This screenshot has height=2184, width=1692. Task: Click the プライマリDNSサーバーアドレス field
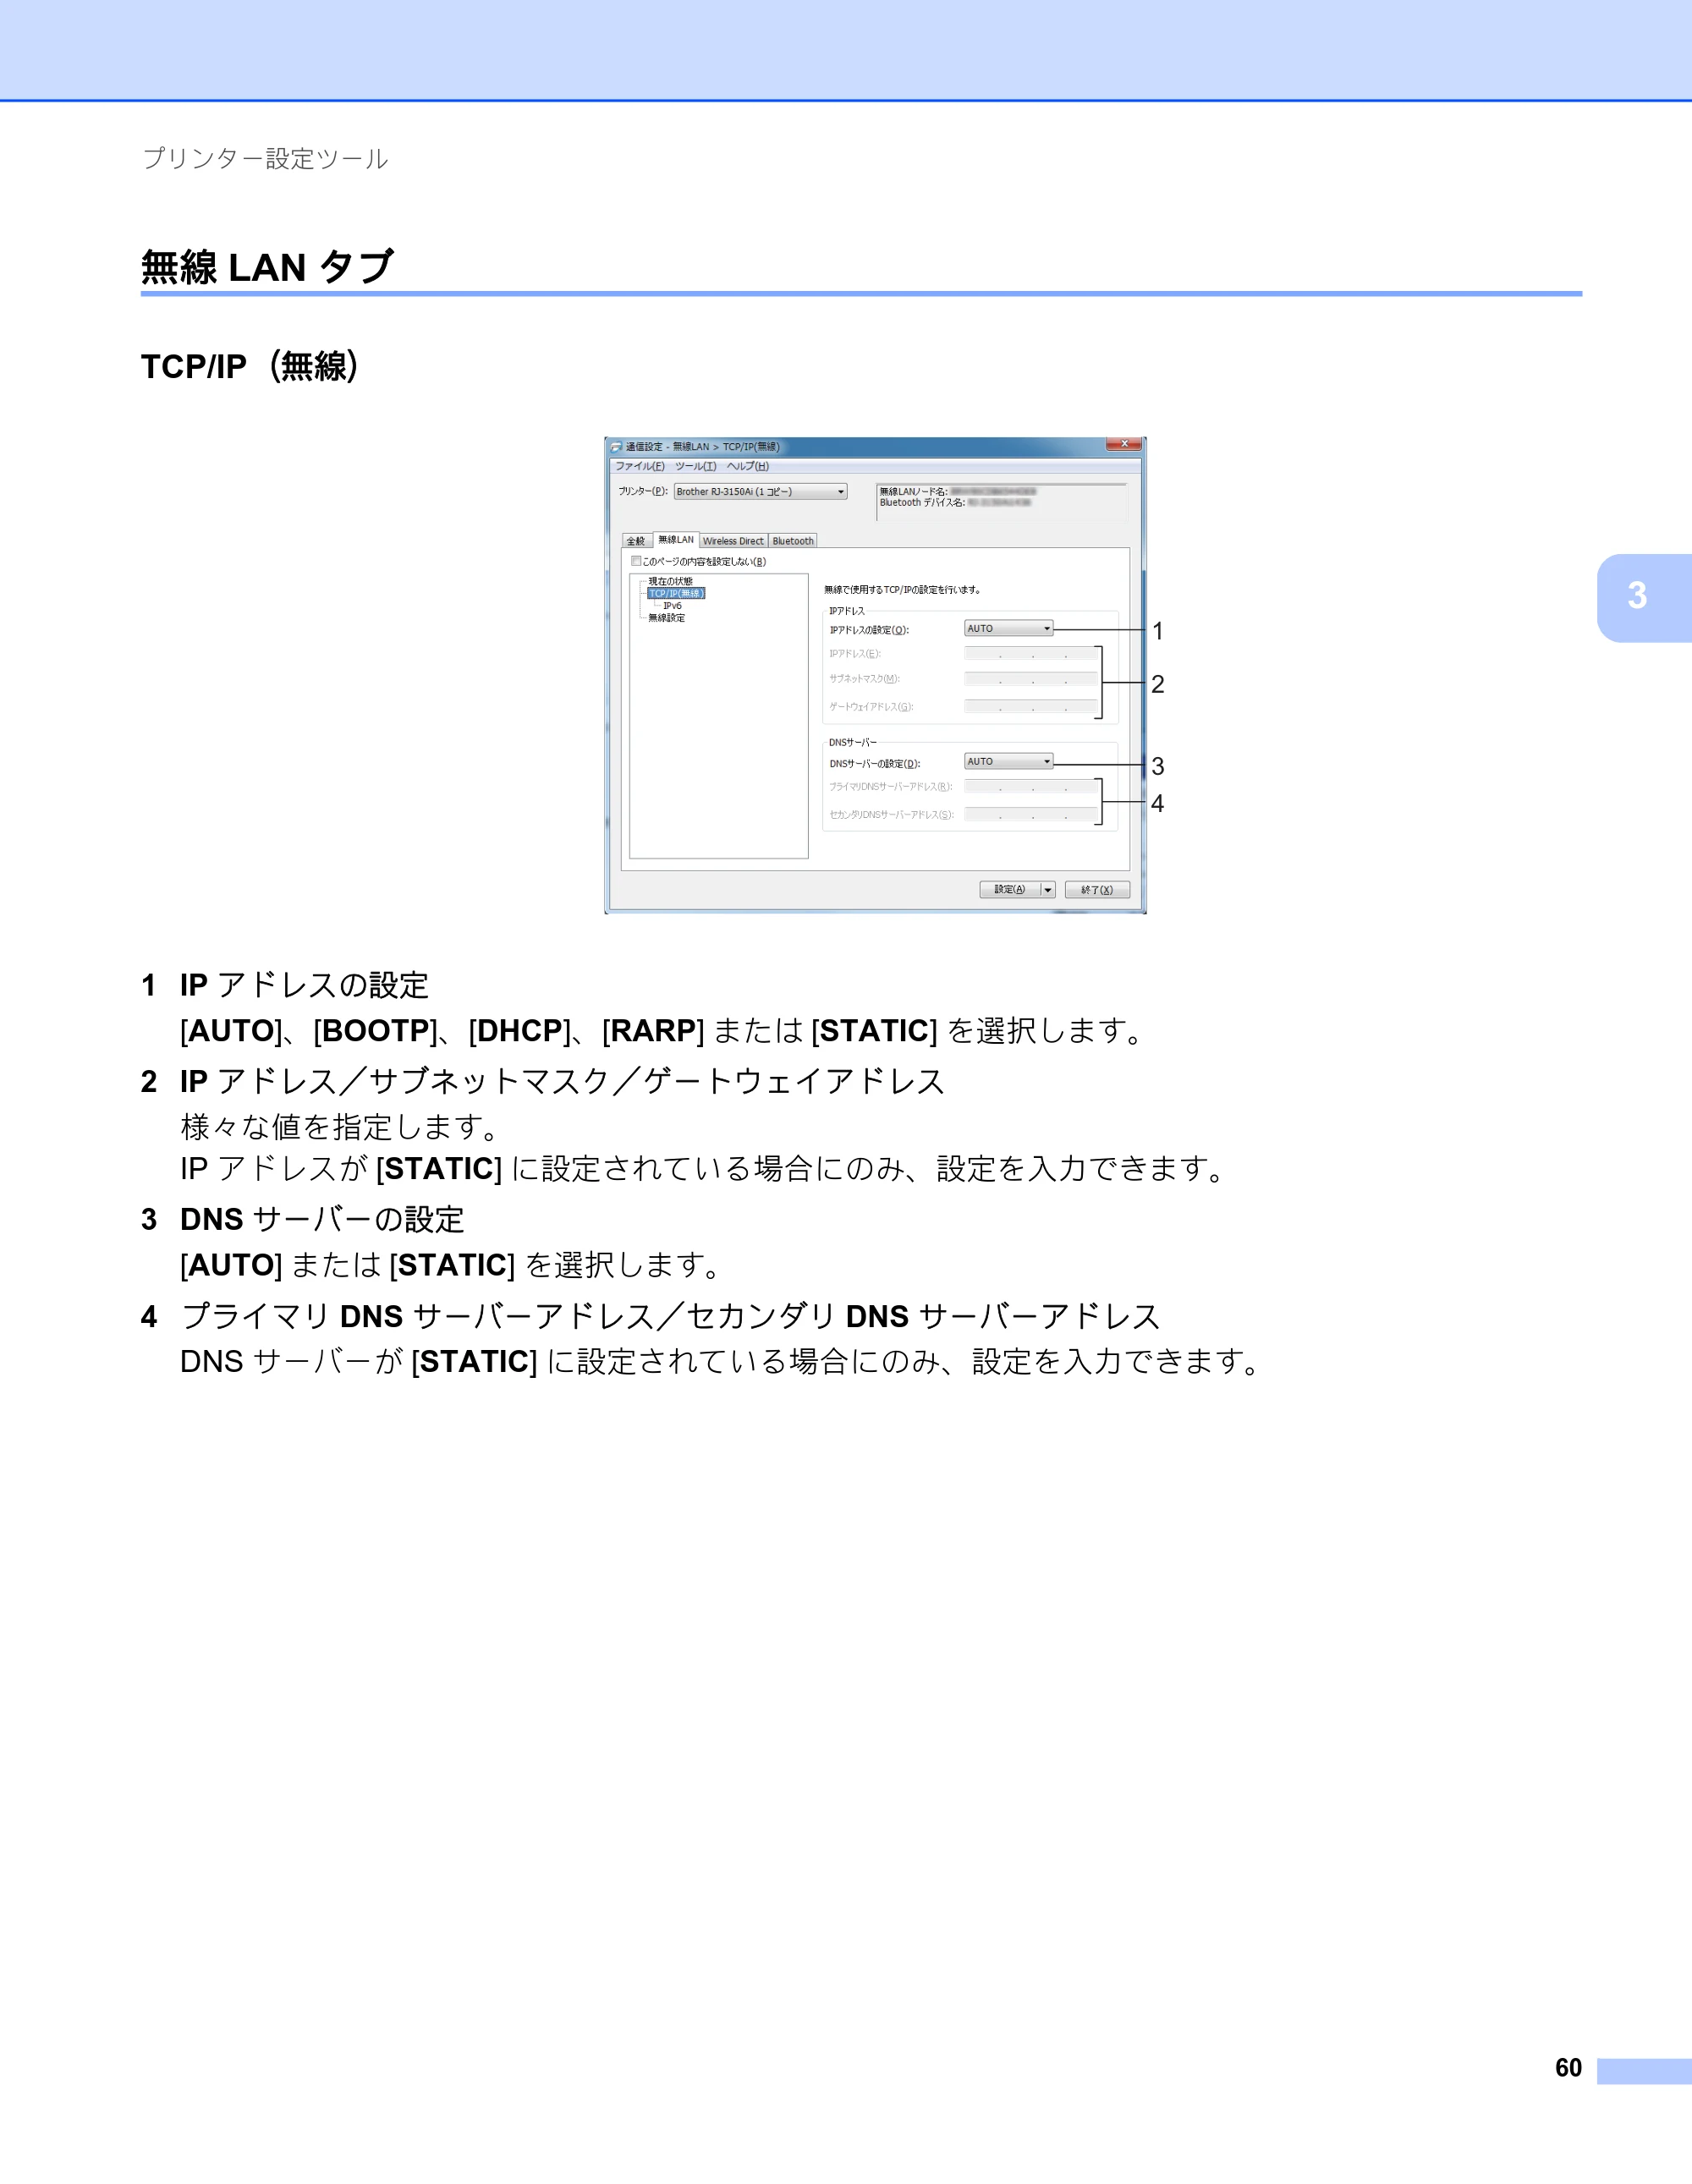1031,787
